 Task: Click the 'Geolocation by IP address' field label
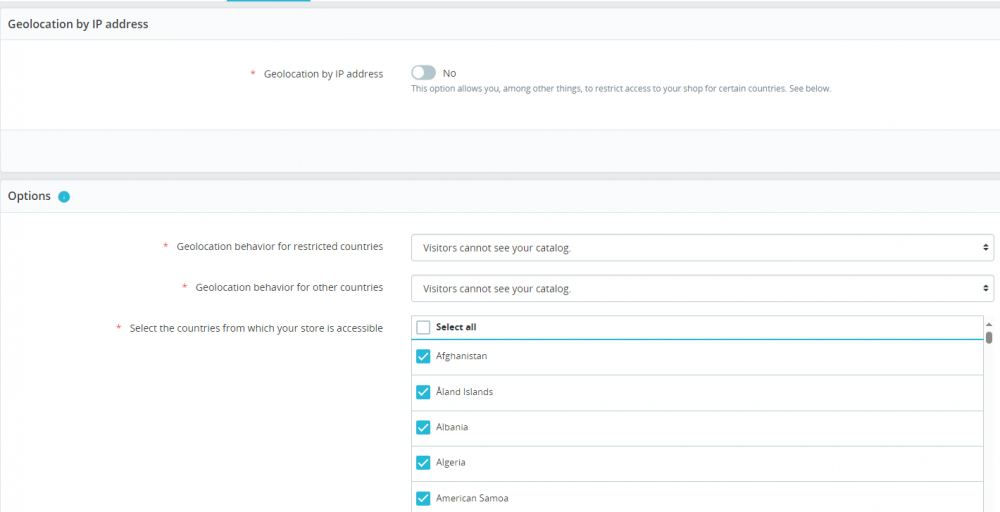(x=323, y=74)
